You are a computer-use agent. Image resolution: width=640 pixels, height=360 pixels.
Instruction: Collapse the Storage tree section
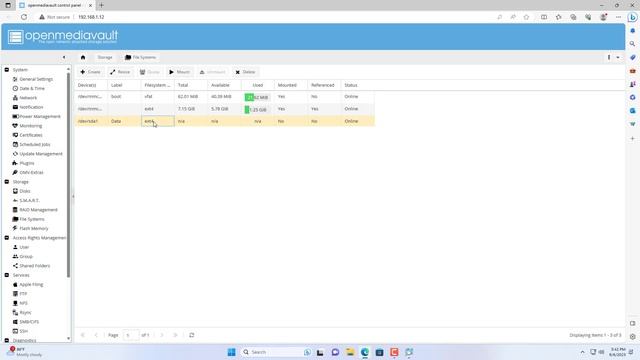click(7, 182)
